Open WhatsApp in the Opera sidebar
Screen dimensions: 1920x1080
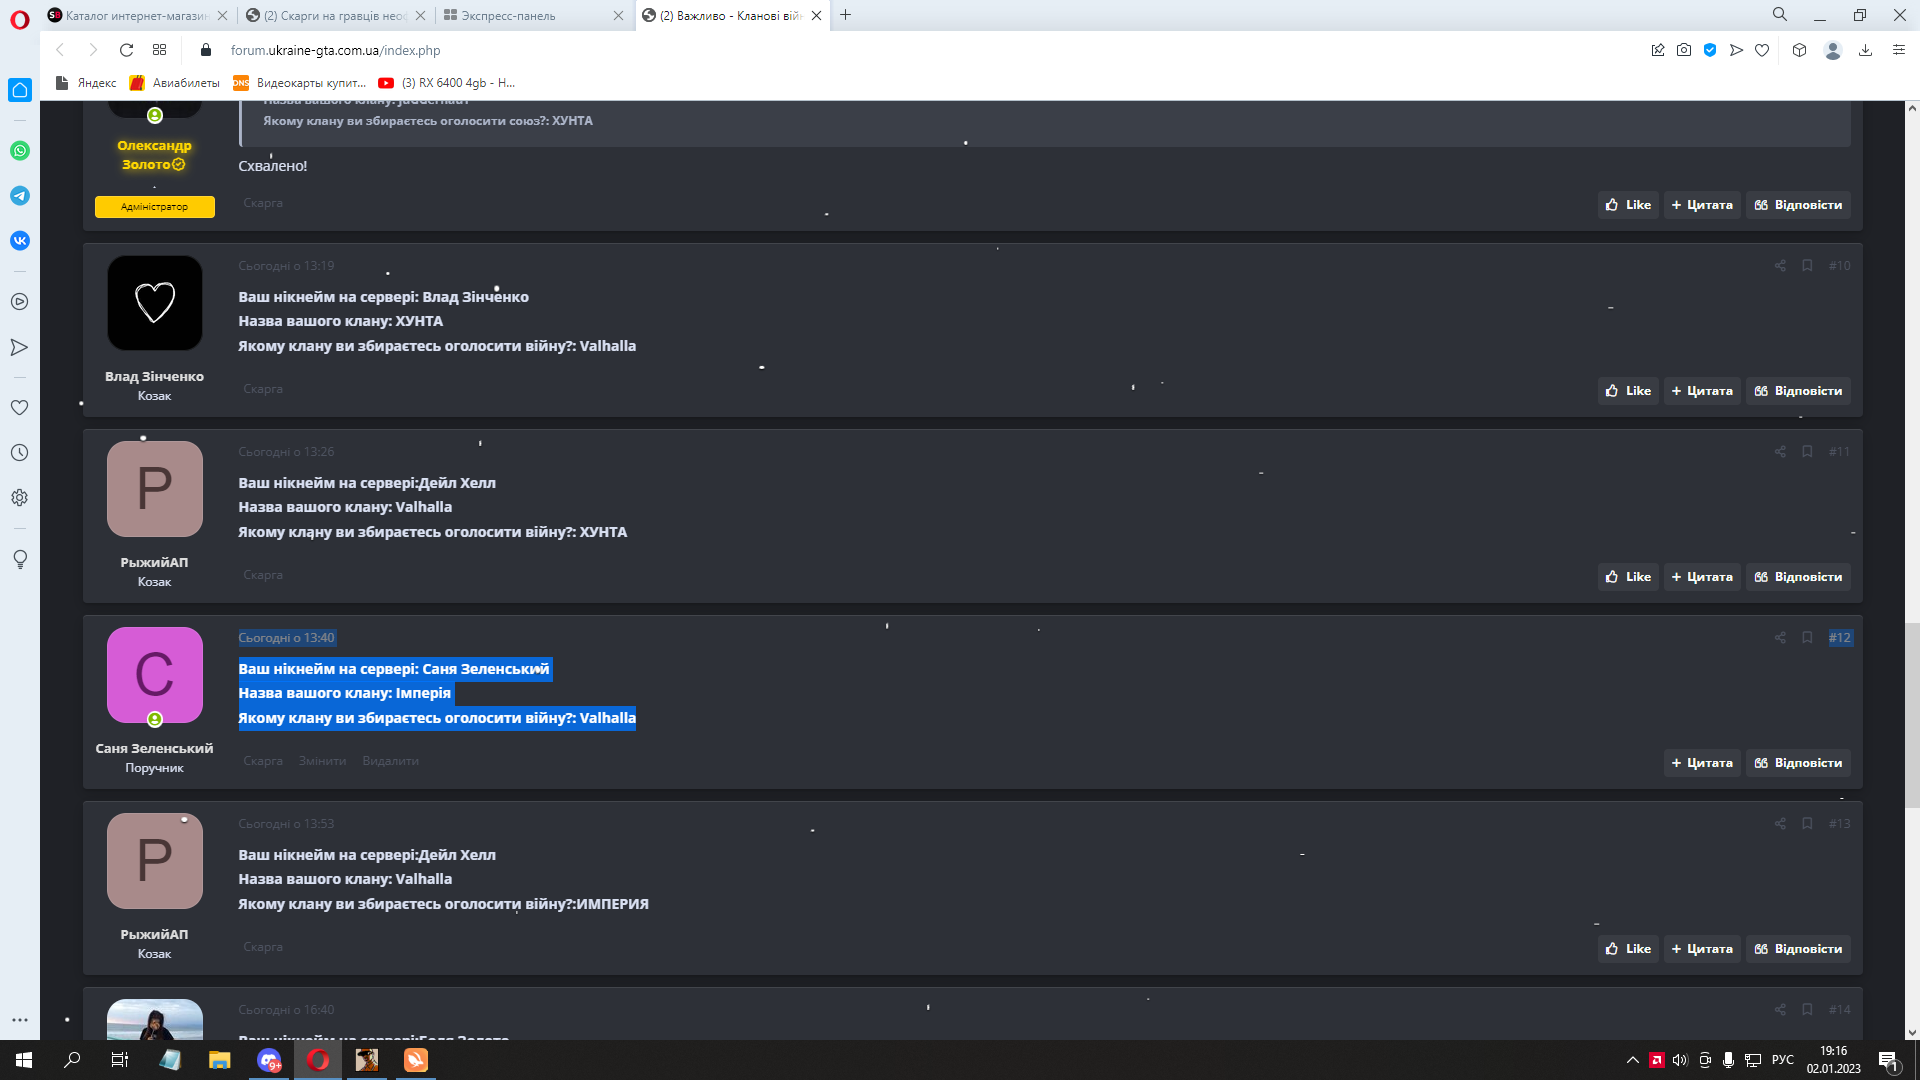tap(20, 151)
